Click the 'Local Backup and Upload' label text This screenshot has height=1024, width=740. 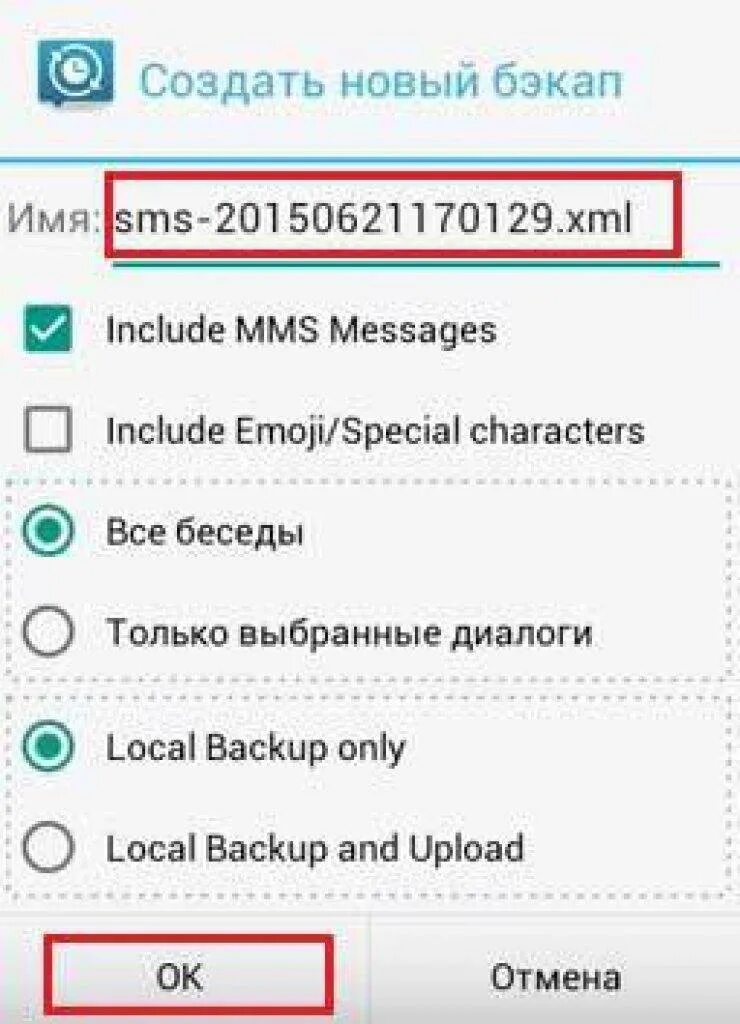tap(315, 848)
